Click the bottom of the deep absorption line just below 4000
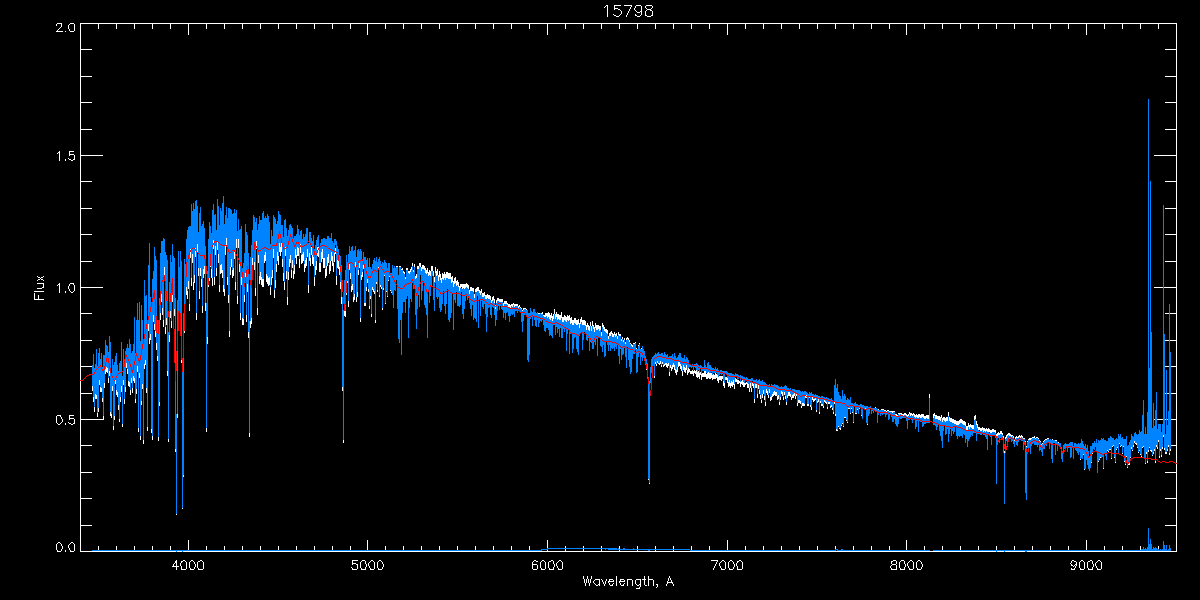Image resolution: width=1200 pixels, height=600 pixels. pyautogui.click(x=177, y=512)
